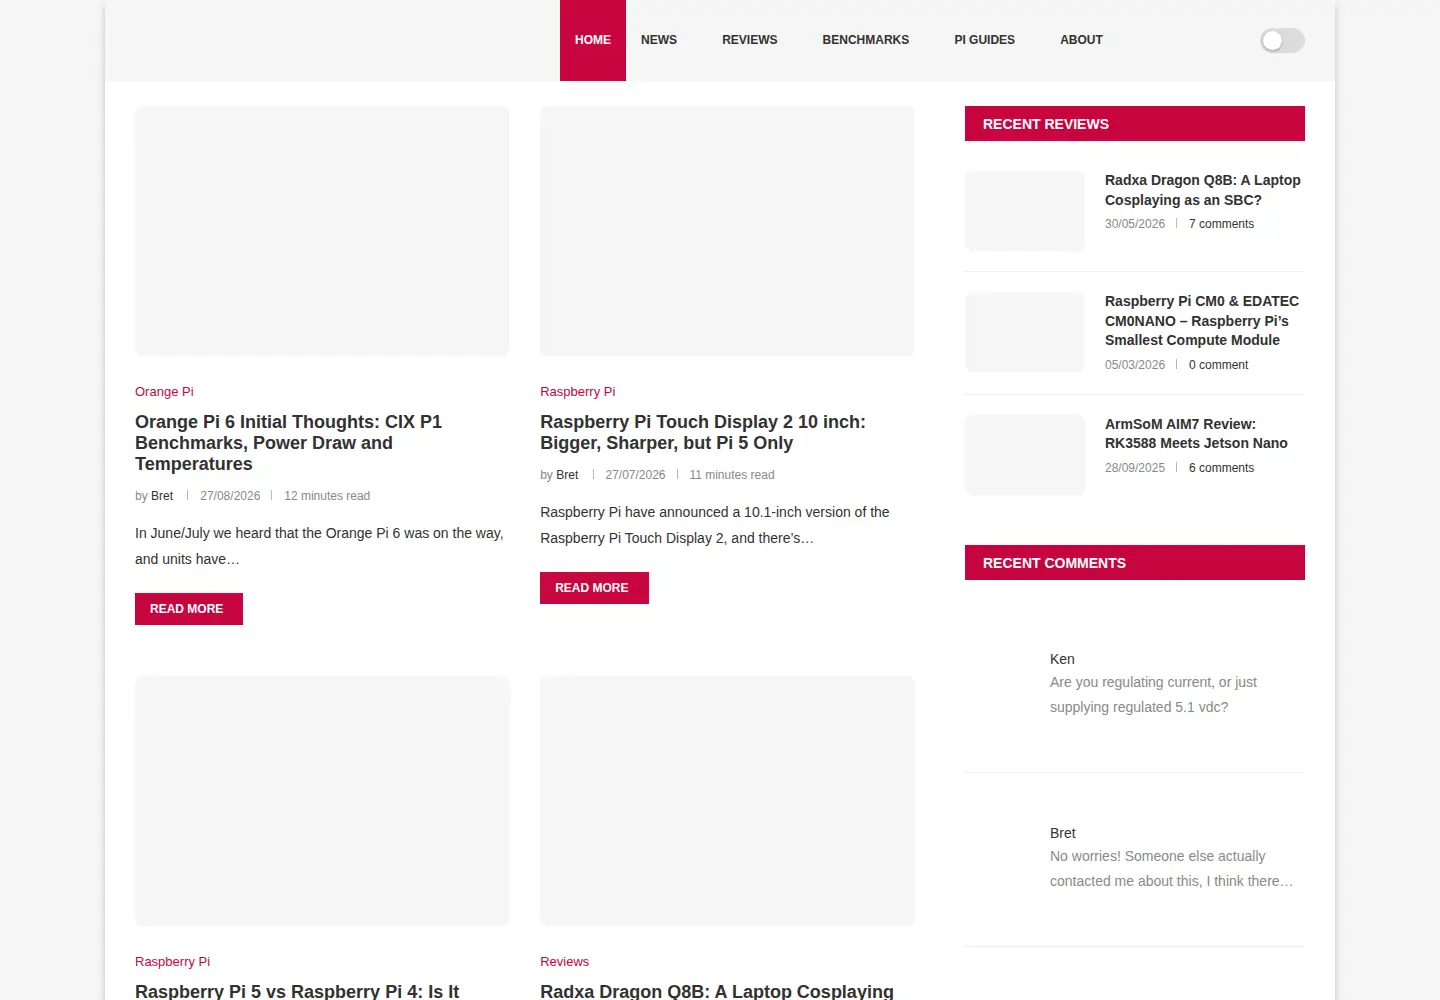Click commenter name Bret in Recent Comments
The image size is (1440, 1000).
(1063, 833)
